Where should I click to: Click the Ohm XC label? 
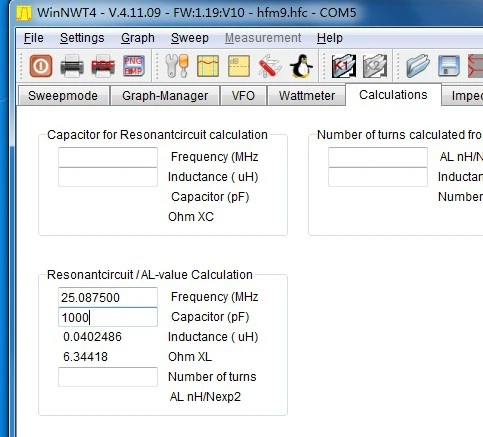pyautogui.click(x=191, y=217)
